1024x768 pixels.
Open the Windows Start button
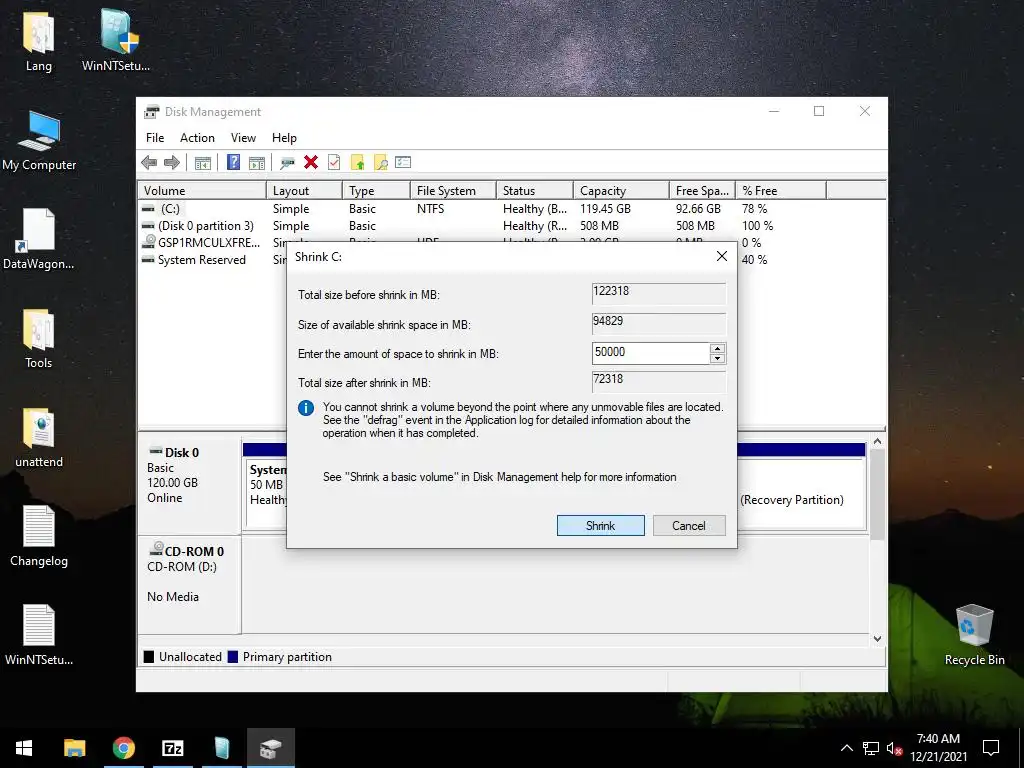[x=24, y=748]
